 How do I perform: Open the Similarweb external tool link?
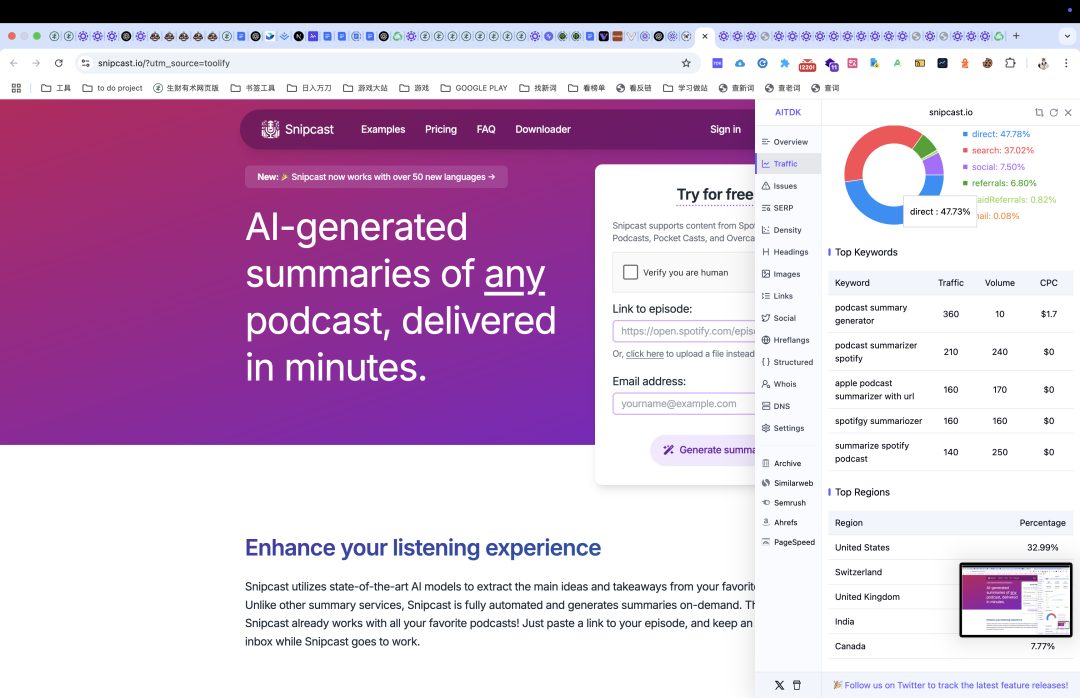click(x=787, y=484)
